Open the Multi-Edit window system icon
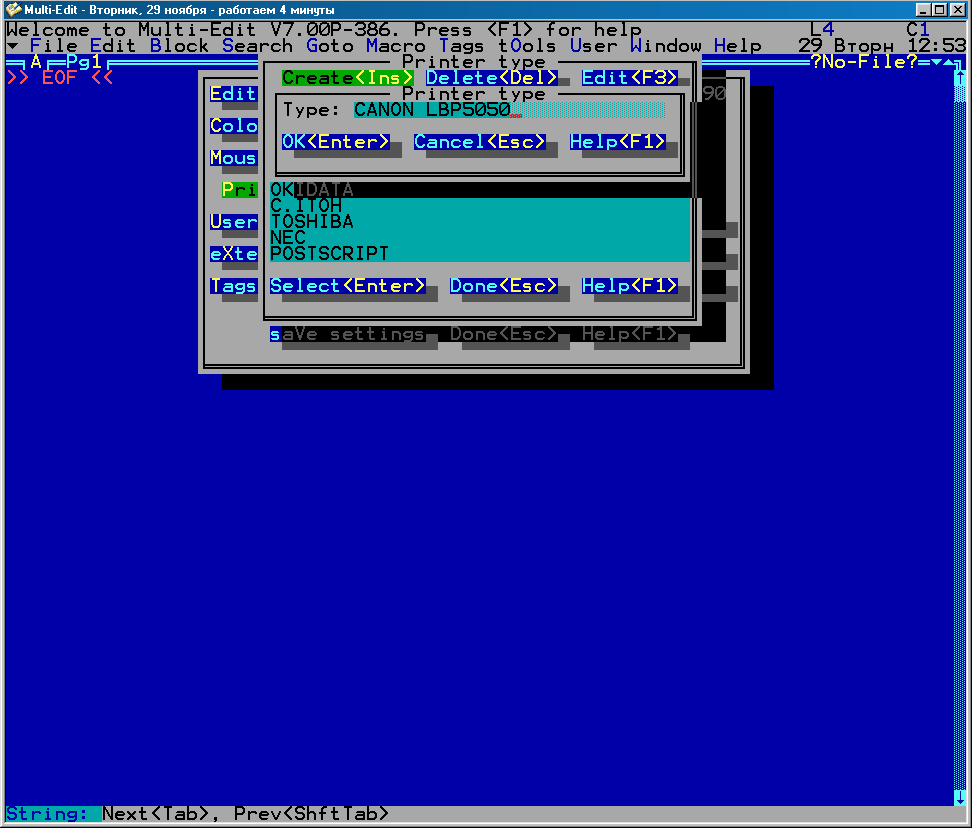Screen dimensions: 972x828 tap(13, 9)
